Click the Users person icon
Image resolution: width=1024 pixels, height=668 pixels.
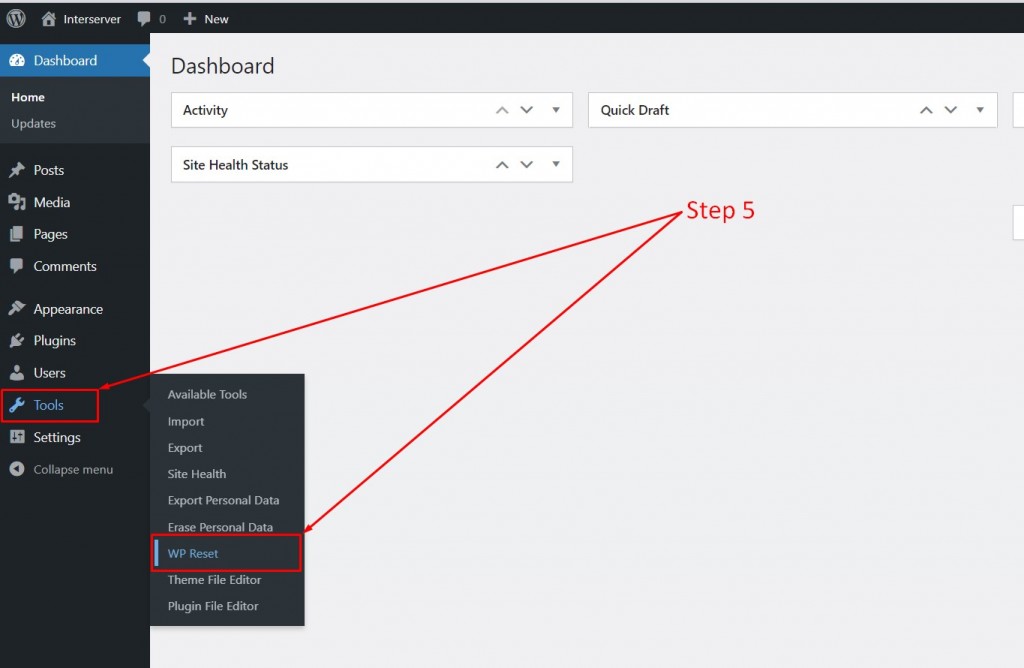[x=17, y=373]
